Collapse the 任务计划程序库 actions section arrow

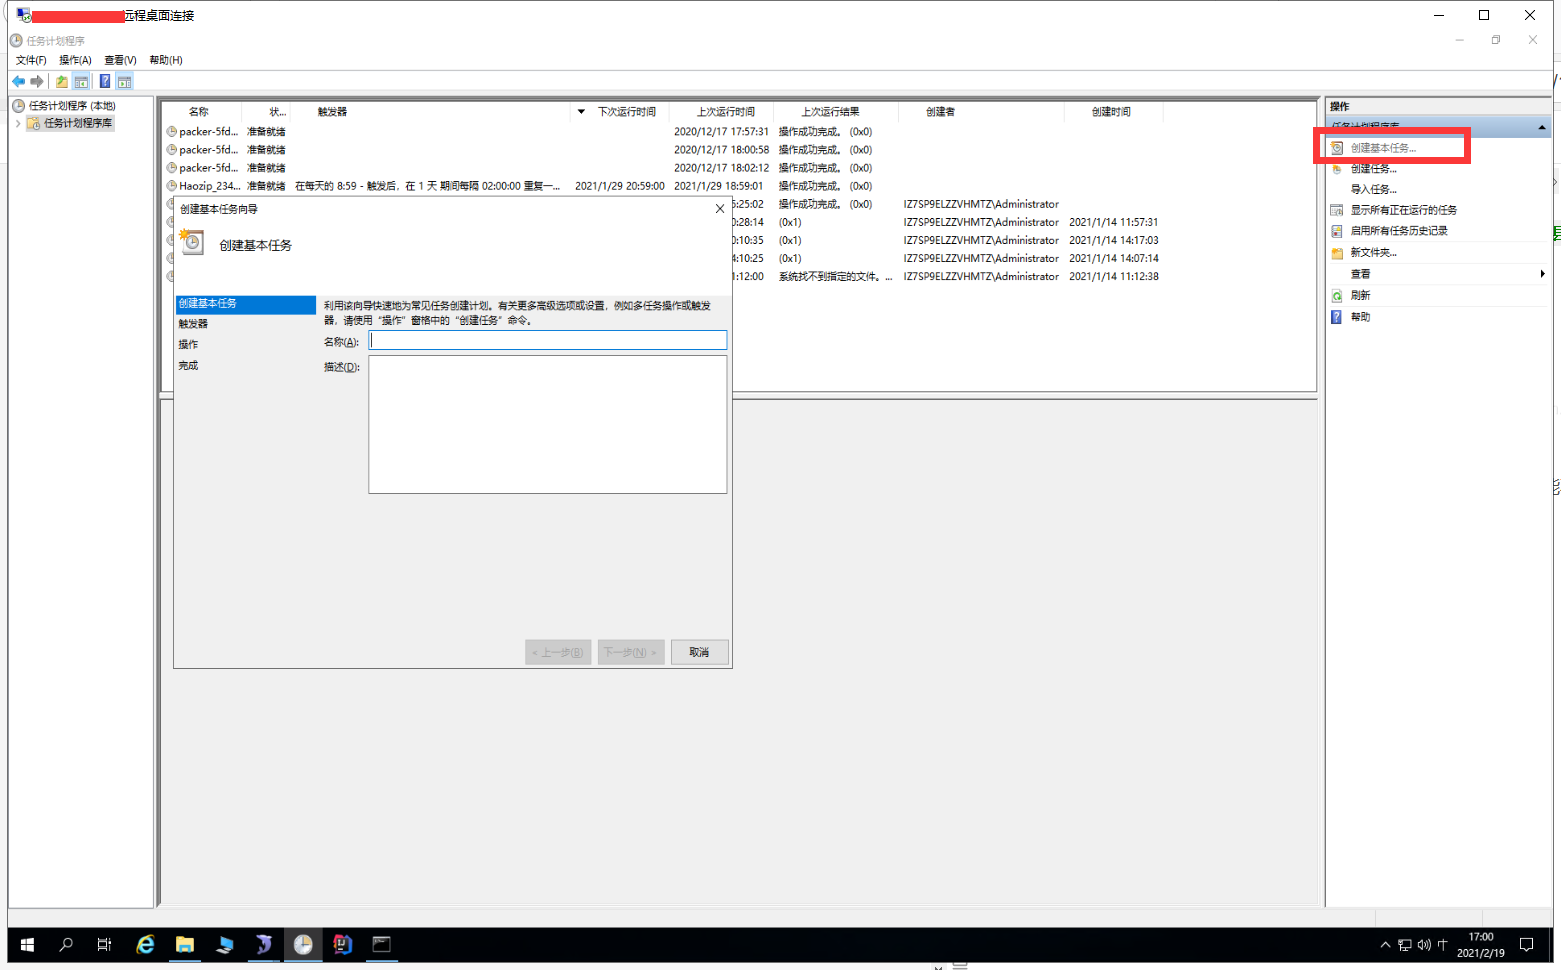pos(1542,127)
